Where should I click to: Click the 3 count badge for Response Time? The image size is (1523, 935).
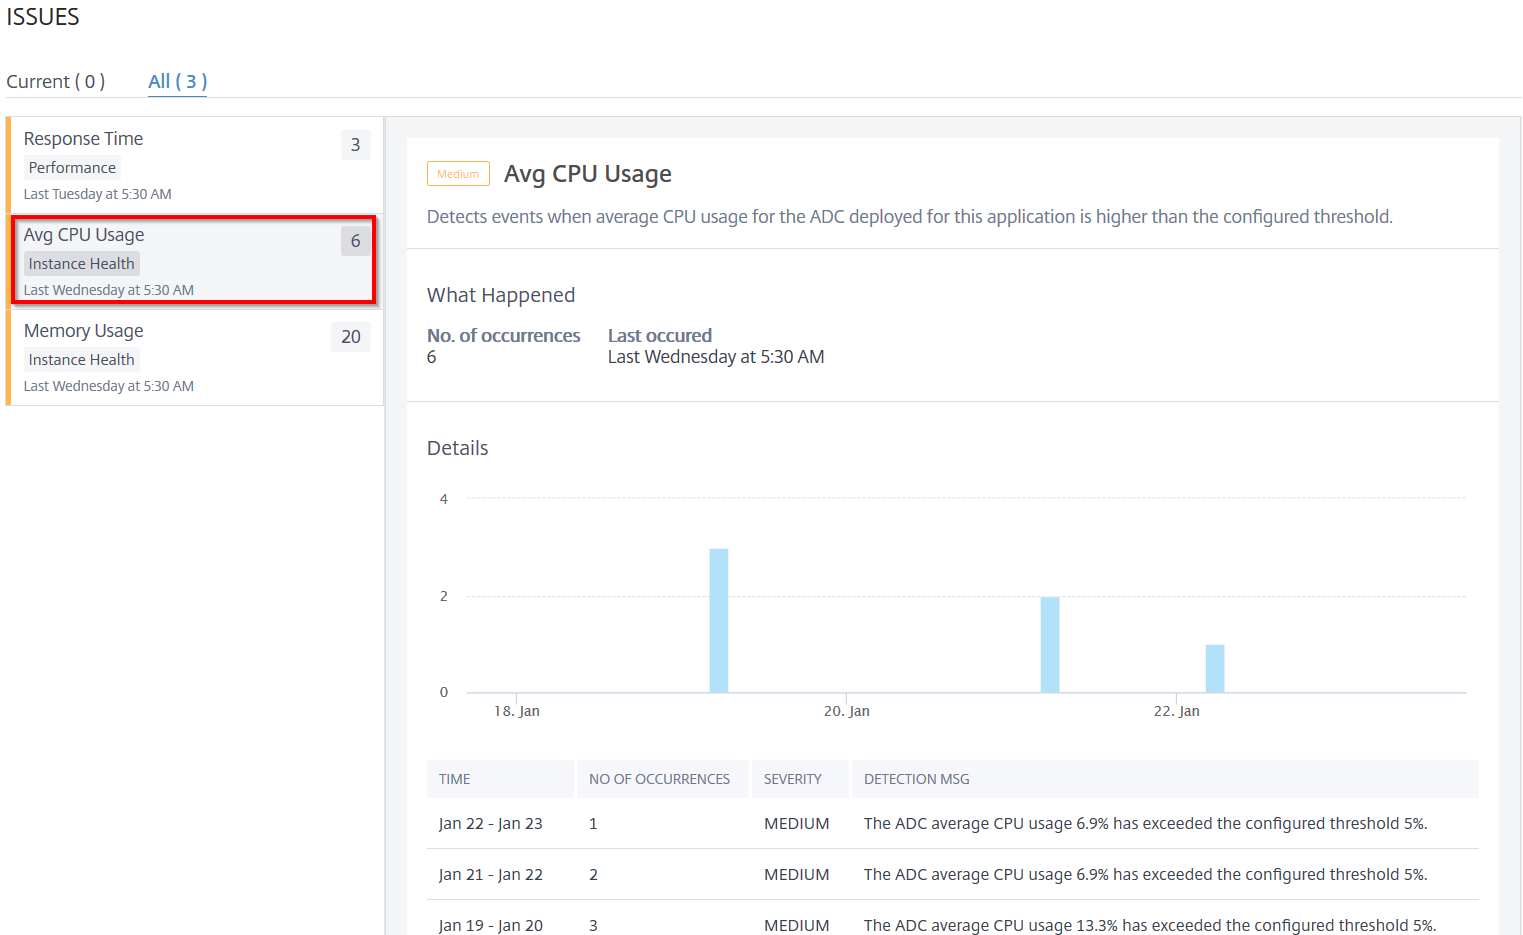point(355,145)
